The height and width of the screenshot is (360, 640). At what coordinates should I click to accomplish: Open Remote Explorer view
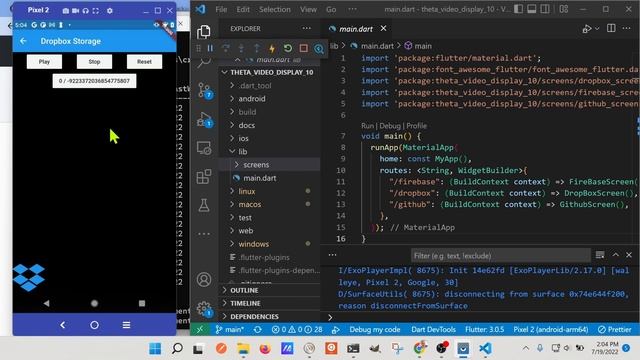click(204, 148)
